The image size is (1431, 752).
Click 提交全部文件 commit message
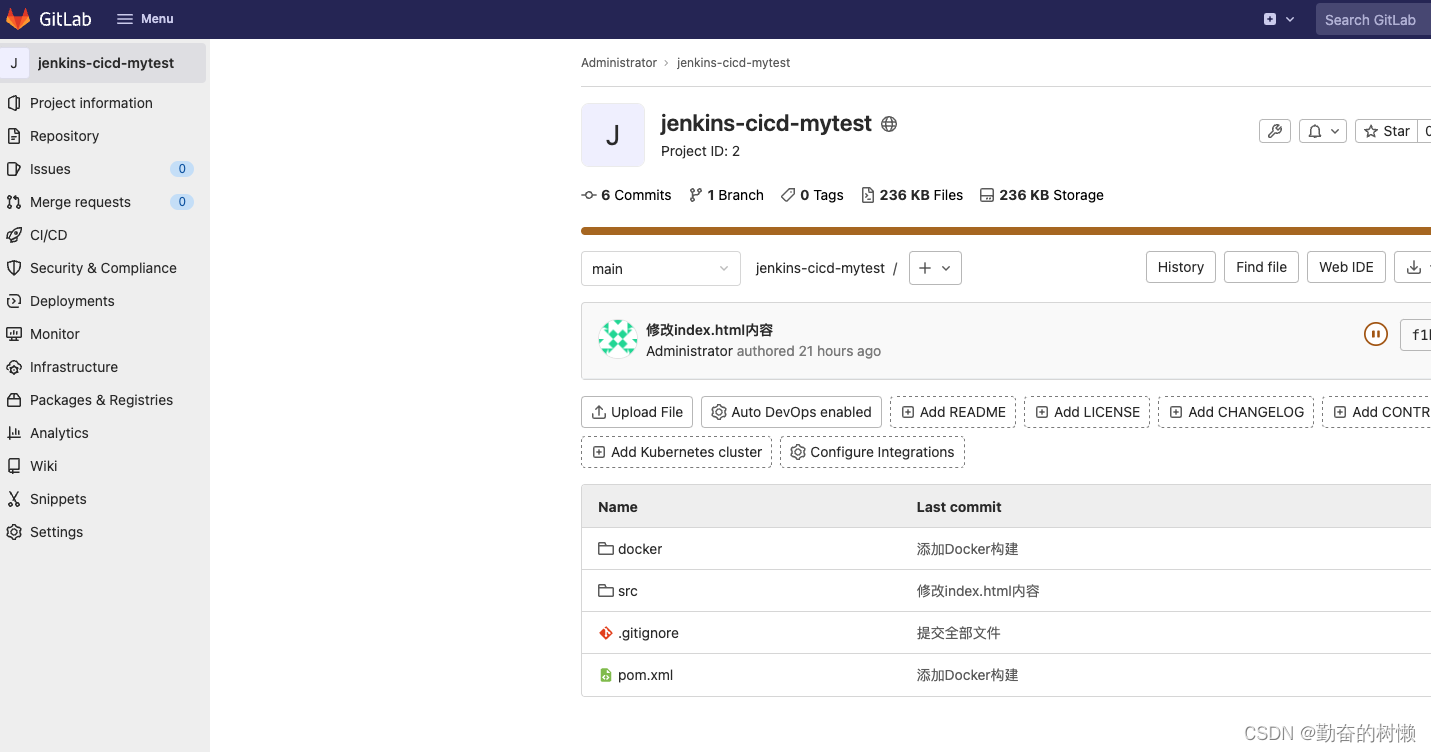point(958,633)
